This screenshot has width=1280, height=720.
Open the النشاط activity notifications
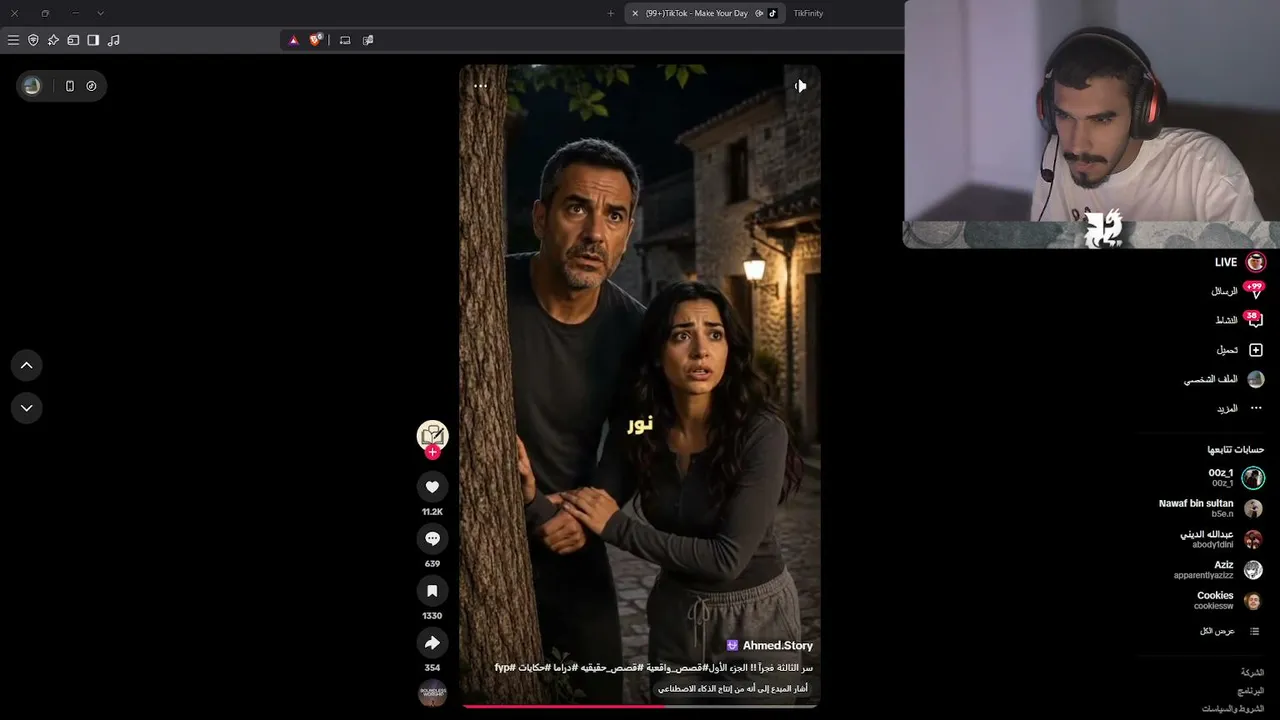[x=1240, y=320]
